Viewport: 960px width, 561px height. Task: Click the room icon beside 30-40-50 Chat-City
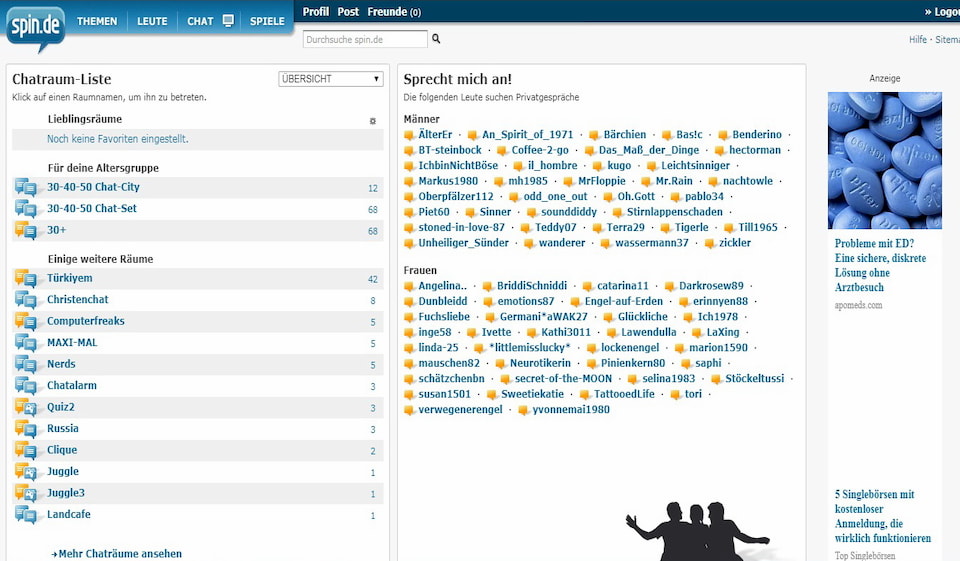(25, 188)
